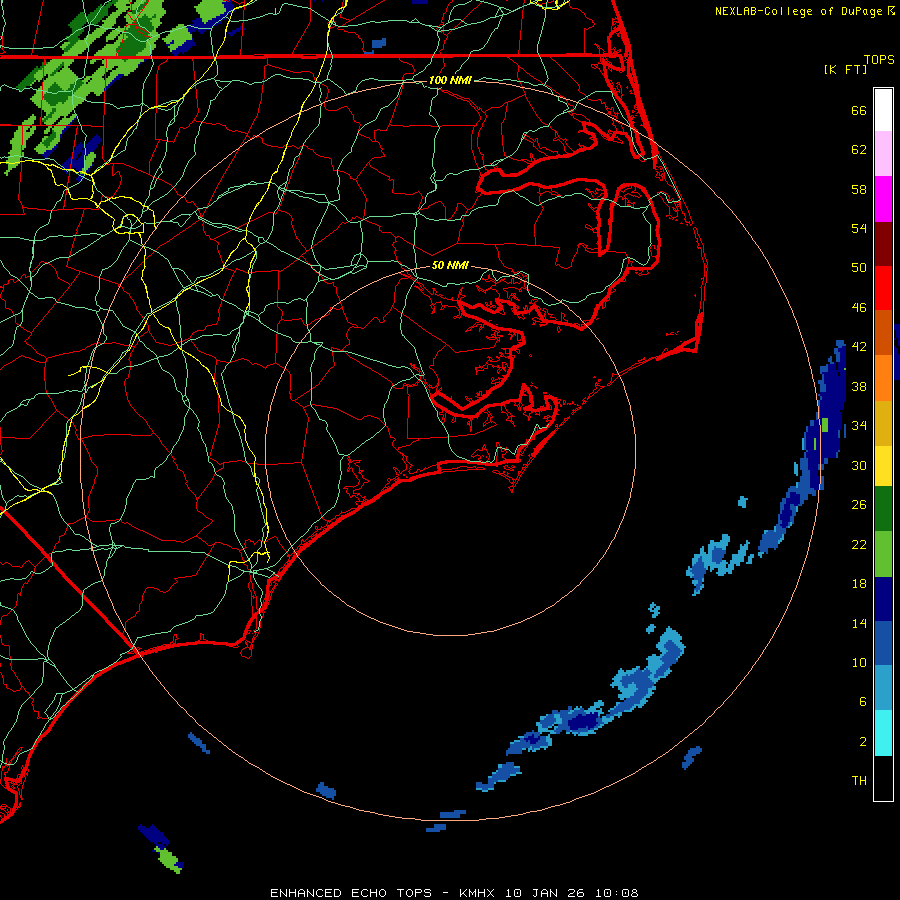Click the KMHX station identifier
The height and width of the screenshot is (900, 900).
(479, 893)
